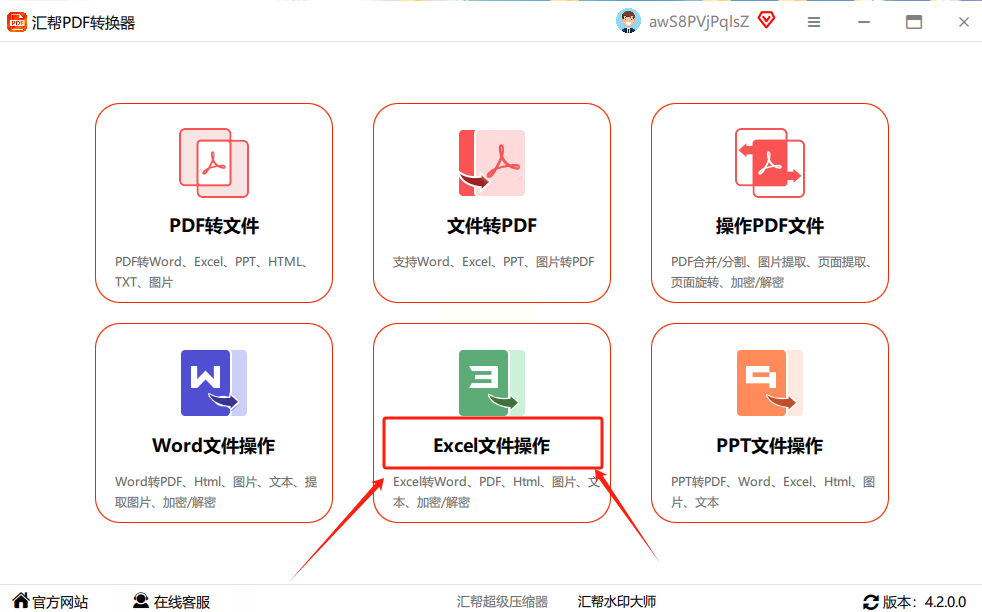Click the green Excel file icon
This screenshot has width=982, height=612.
tap(492, 383)
